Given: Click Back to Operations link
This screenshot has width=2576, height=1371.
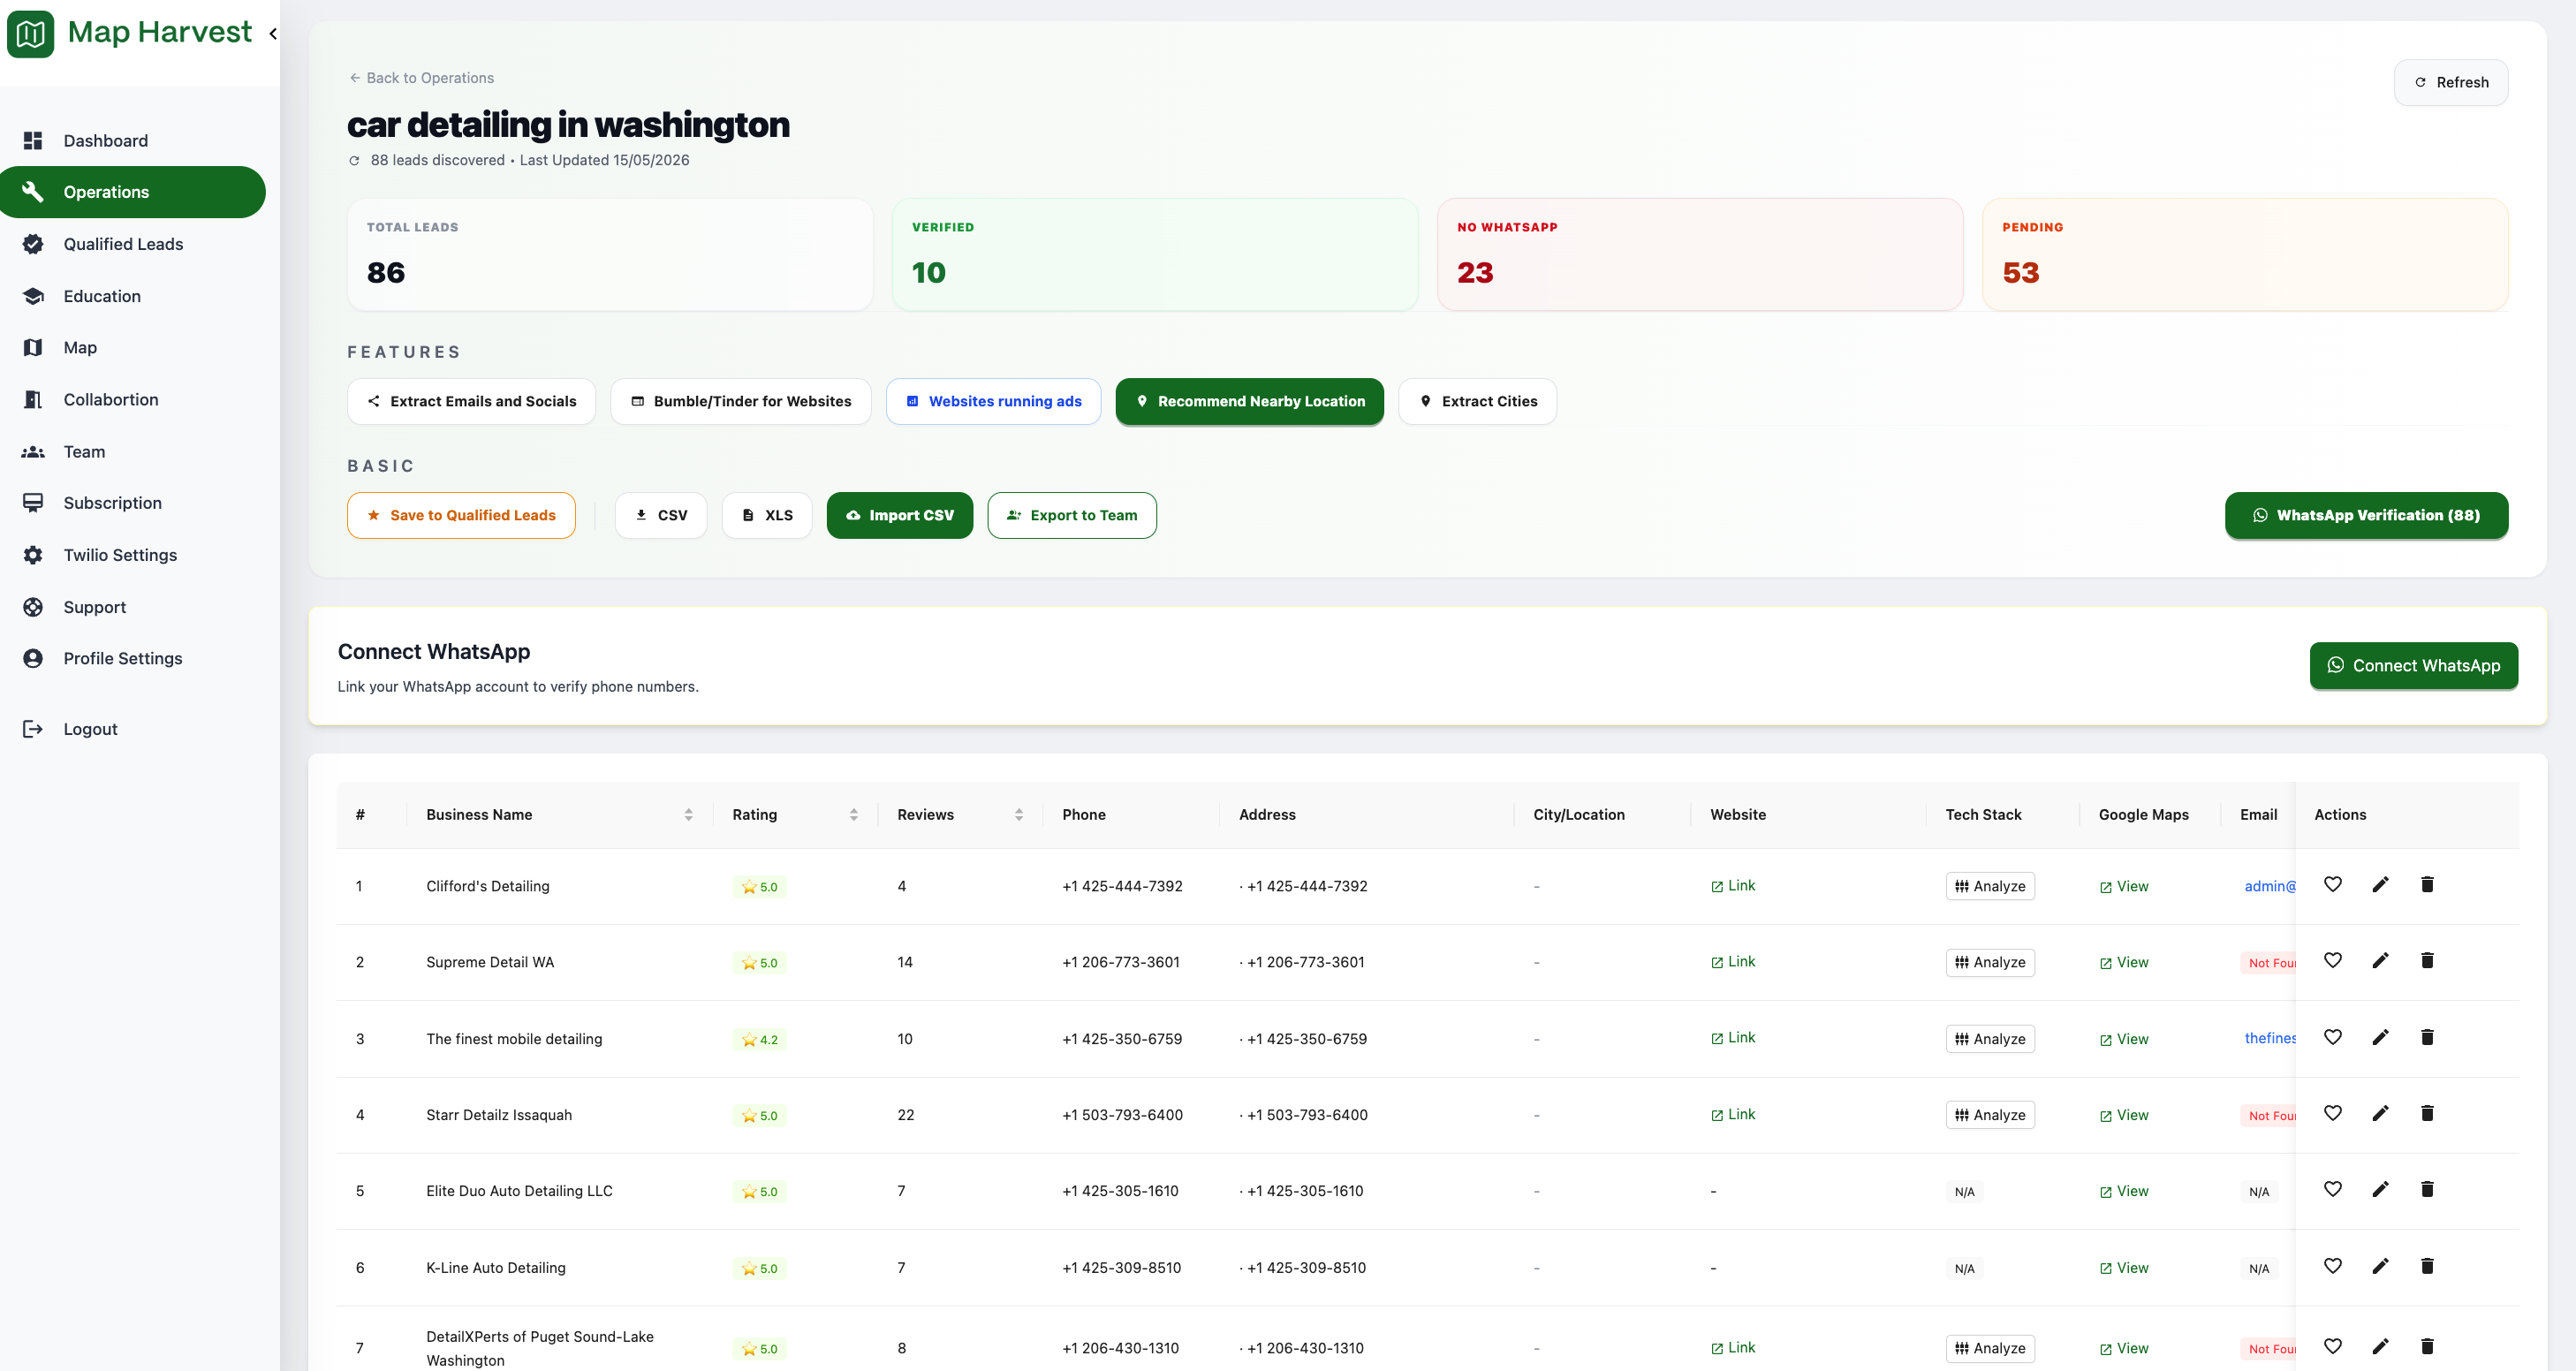Looking at the screenshot, I should pos(421,78).
